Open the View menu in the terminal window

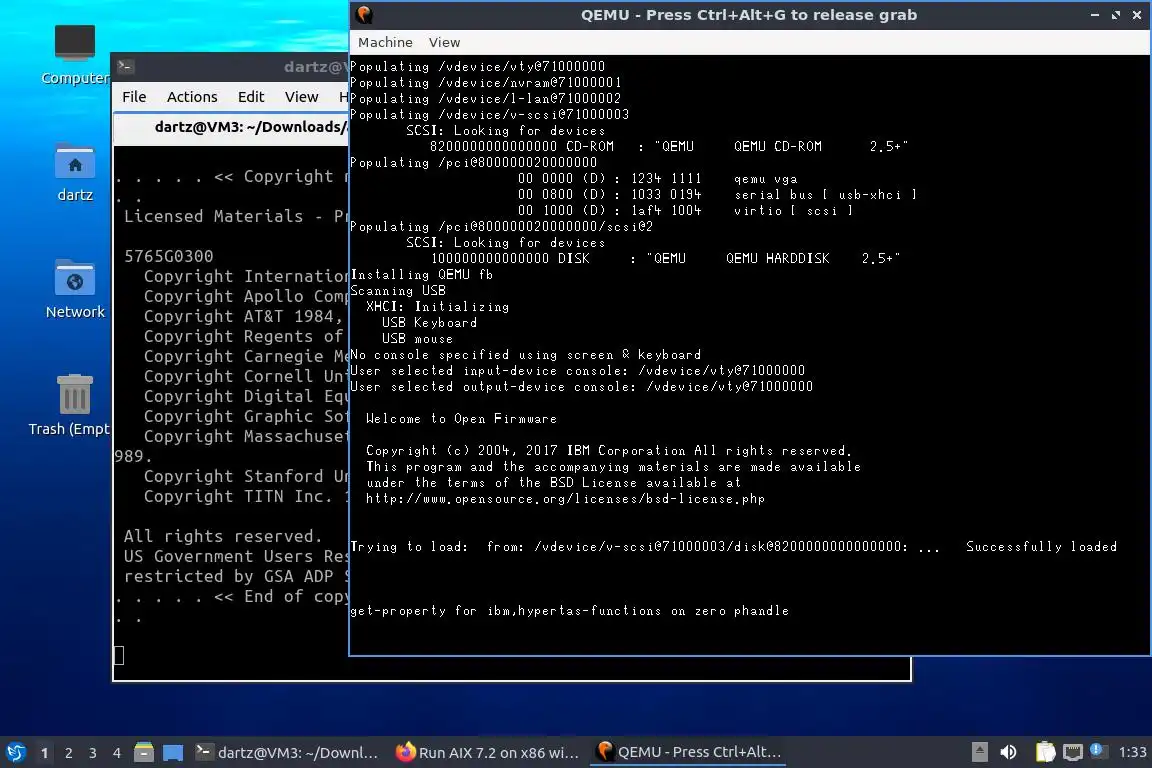pyautogui.click(x=301, y=97)
